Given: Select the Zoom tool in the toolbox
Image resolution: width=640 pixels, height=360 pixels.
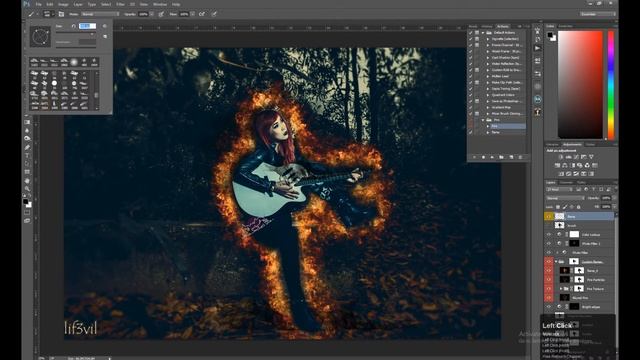Looking at the screenshot, I should 27,189.
